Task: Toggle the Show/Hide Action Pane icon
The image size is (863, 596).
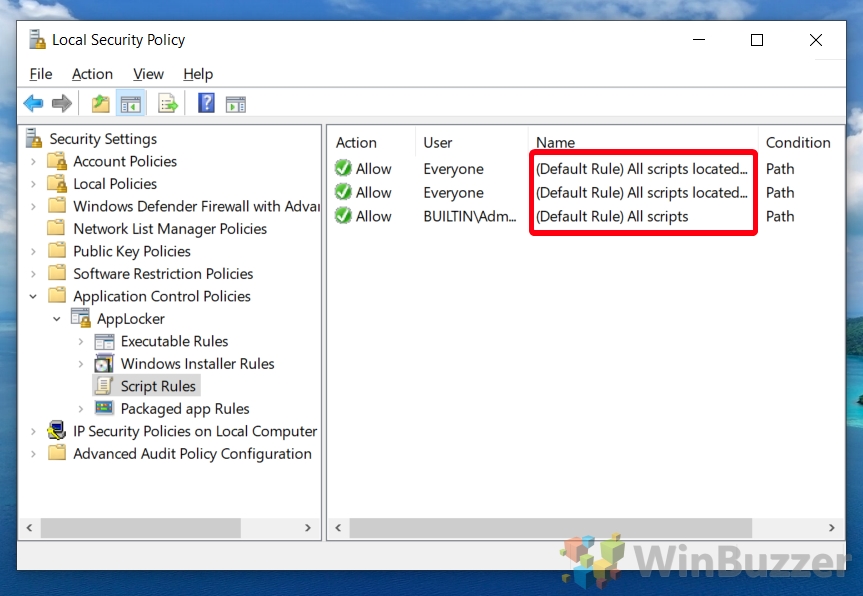Action: (236, 104)
